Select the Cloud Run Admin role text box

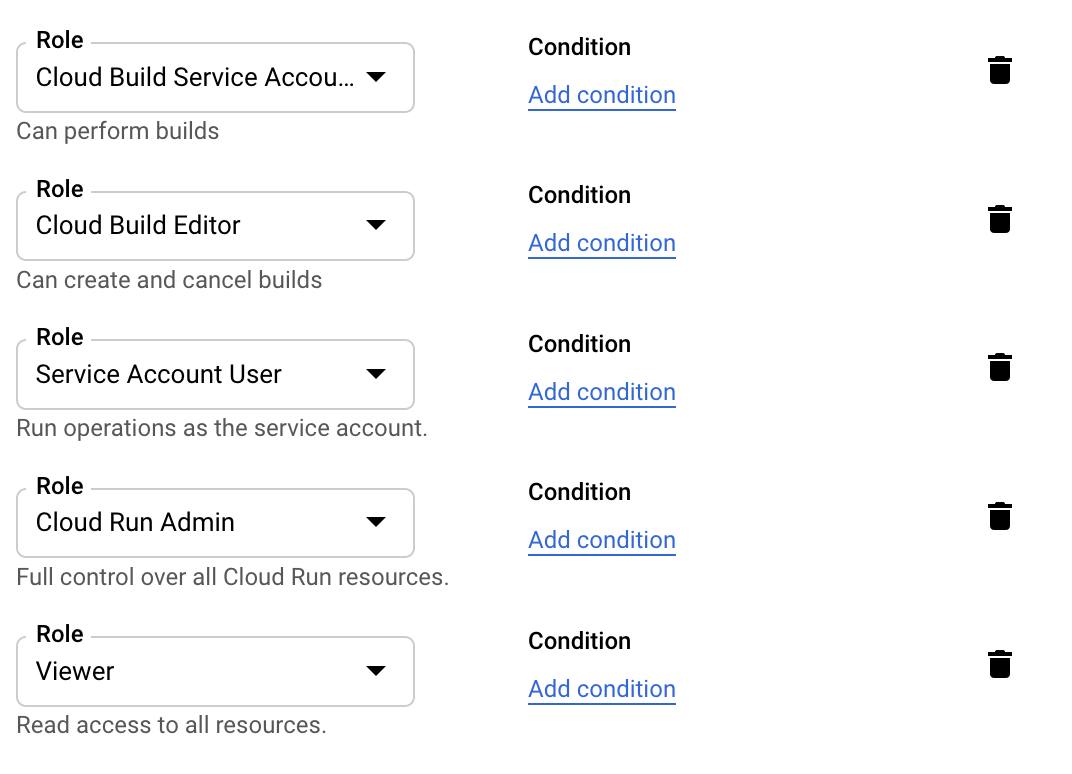tap(180, 522)
